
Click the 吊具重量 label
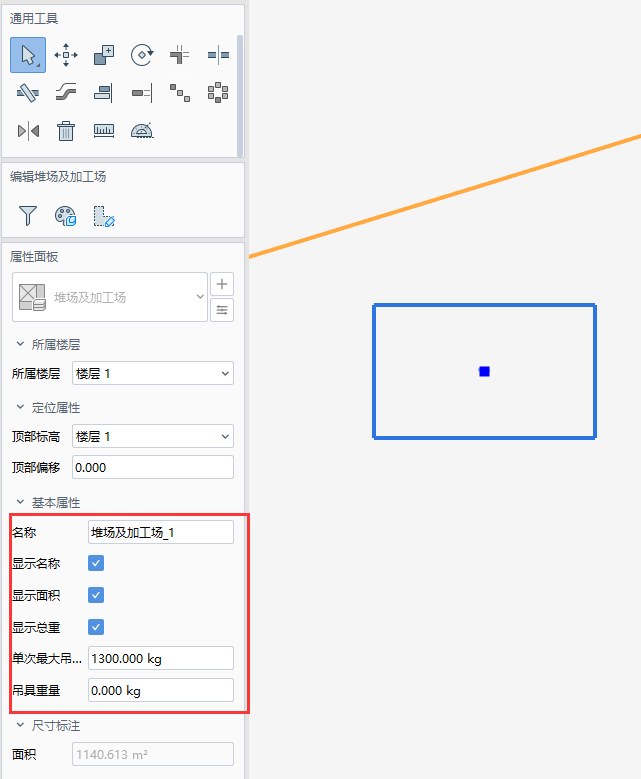click(36, 691)
